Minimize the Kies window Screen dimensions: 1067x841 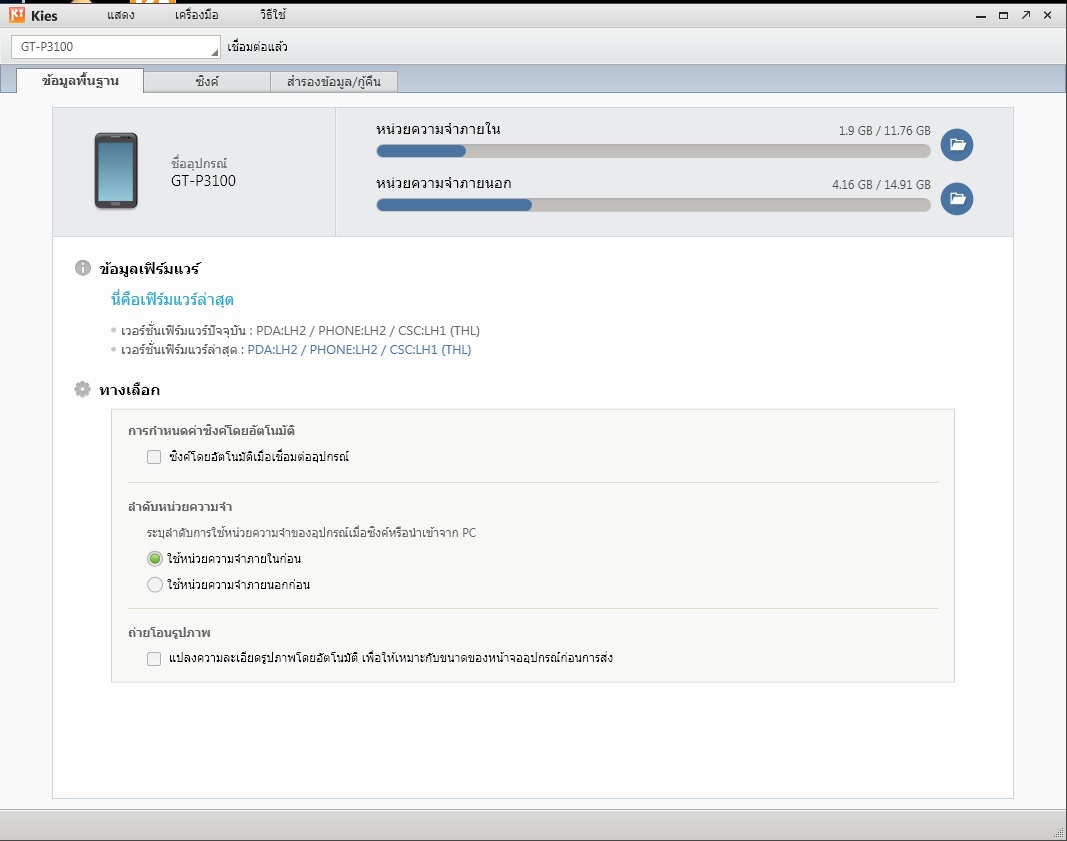click(x=981, y=16)
